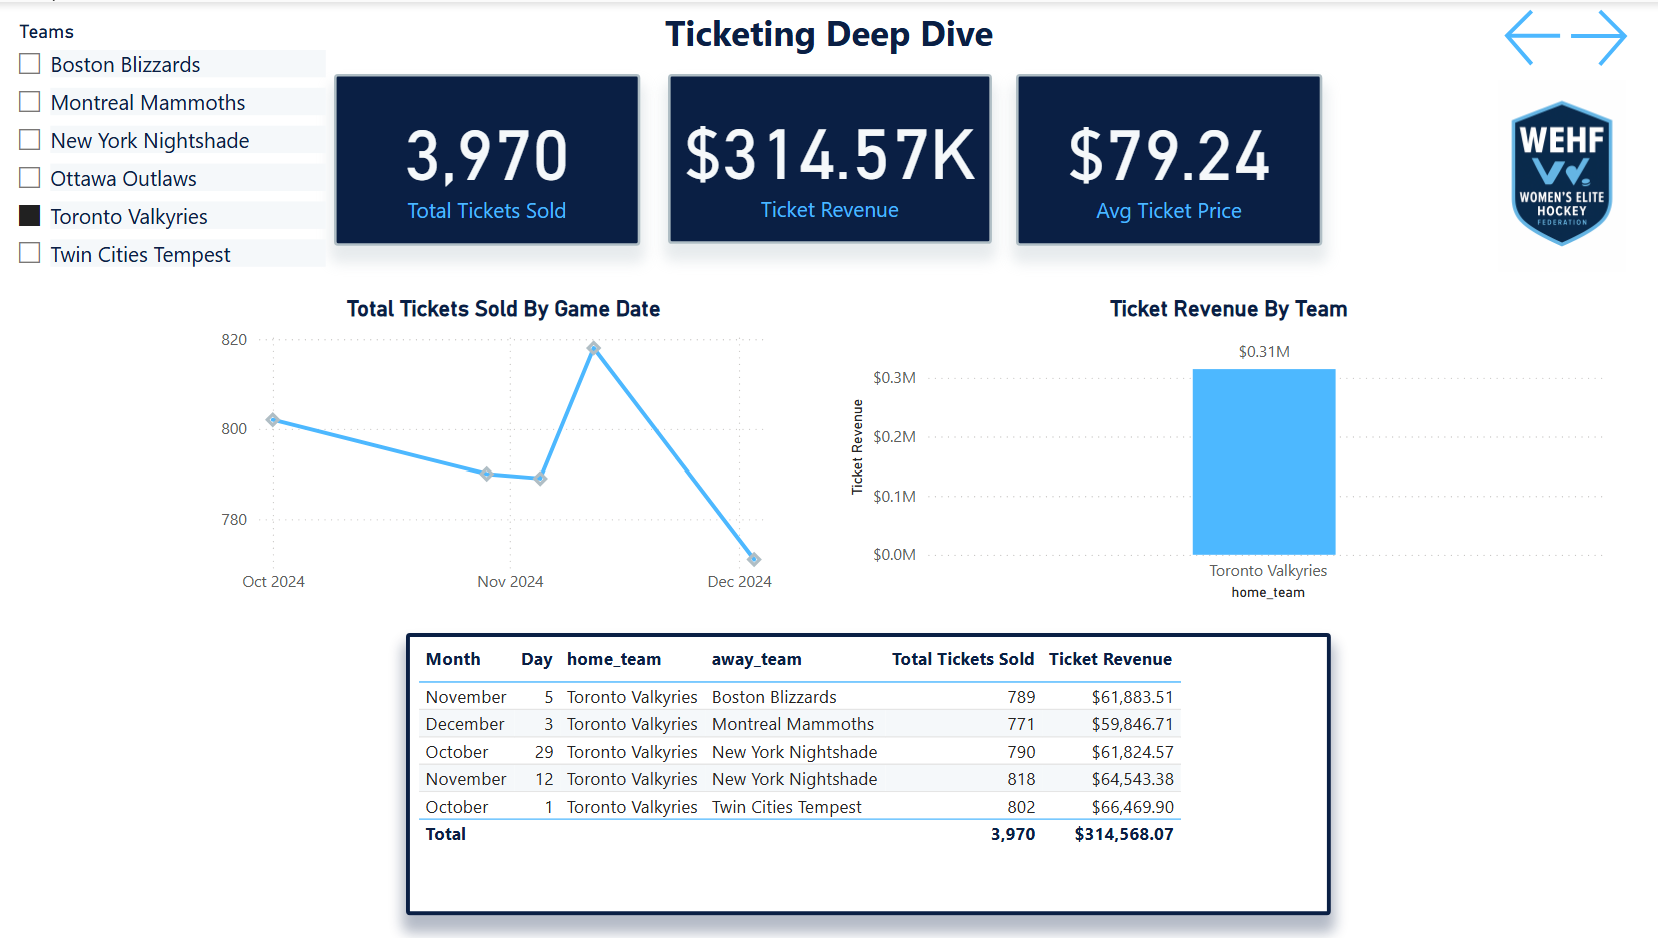
Task: Click the Teams slicer heading
Action: tap(46, 31)
